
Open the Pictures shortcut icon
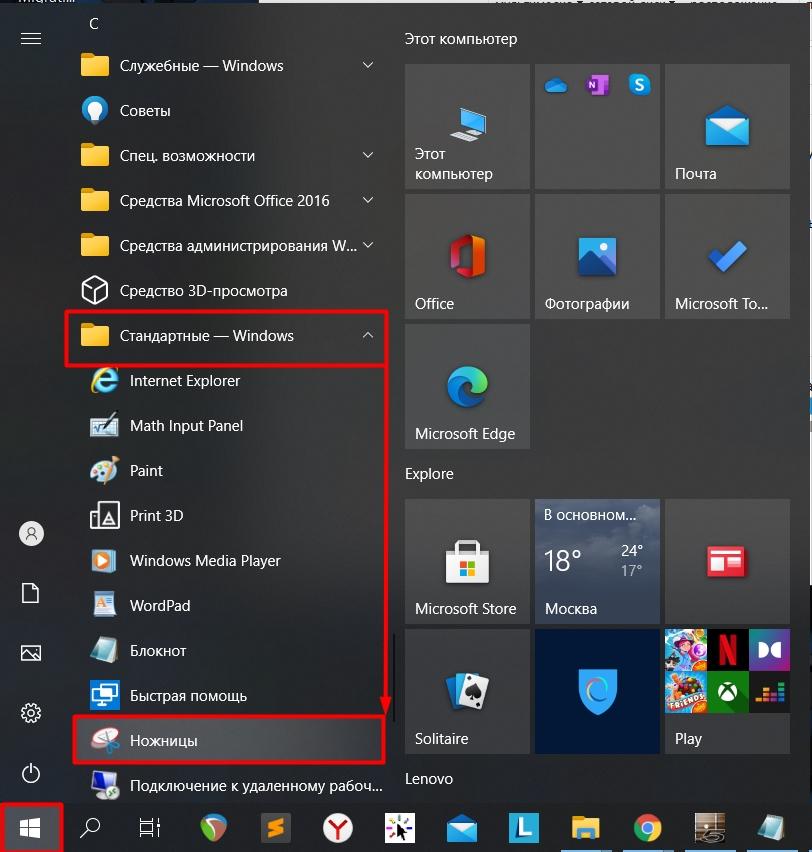(x=31, y=653)
